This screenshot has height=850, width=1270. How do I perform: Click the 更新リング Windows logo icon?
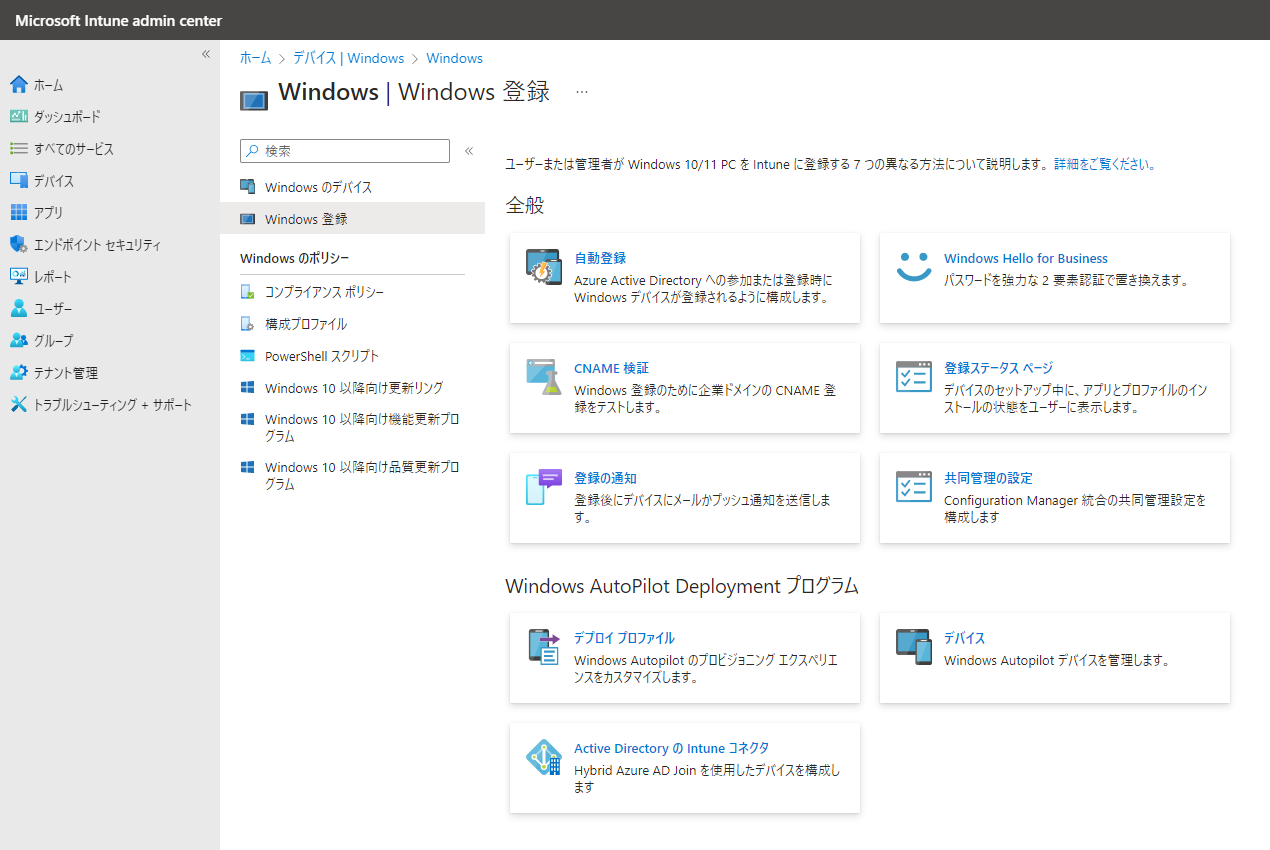tap(248, 387)
